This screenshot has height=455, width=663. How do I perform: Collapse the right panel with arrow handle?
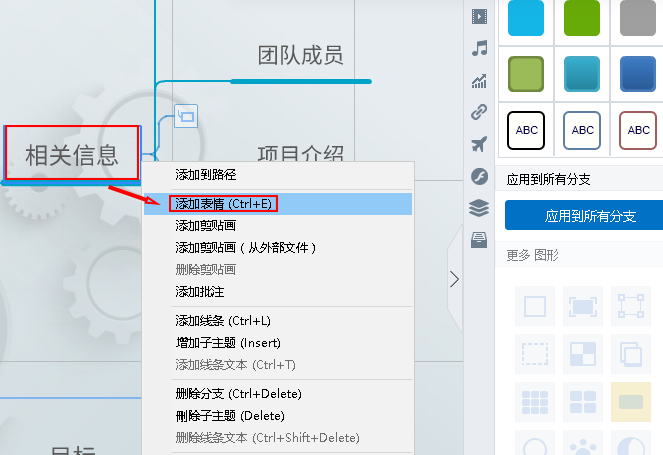coord(455,280)
